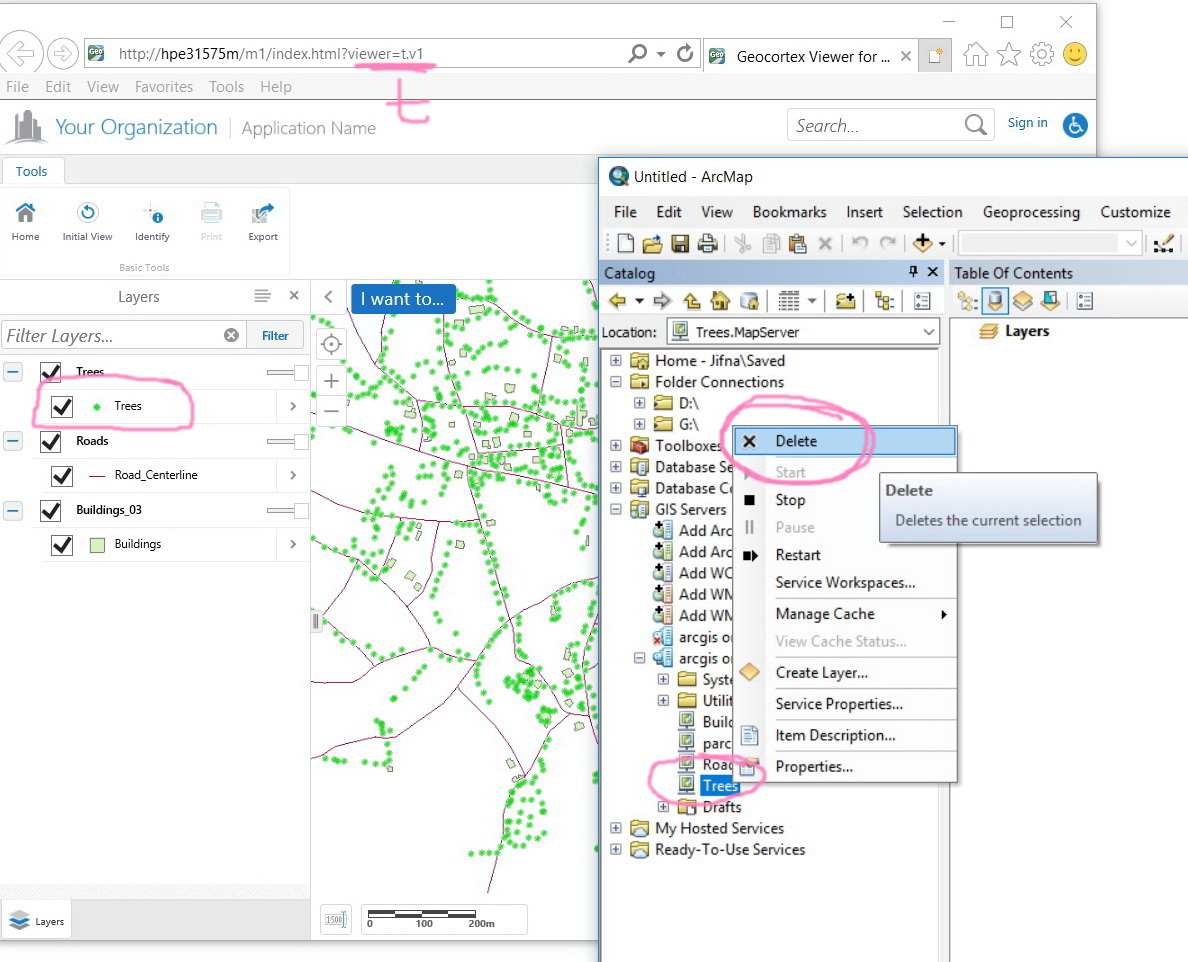Collapse the Buildings_03 group in Layers list
Screen dimensions: 1188x962
point(13,510)
